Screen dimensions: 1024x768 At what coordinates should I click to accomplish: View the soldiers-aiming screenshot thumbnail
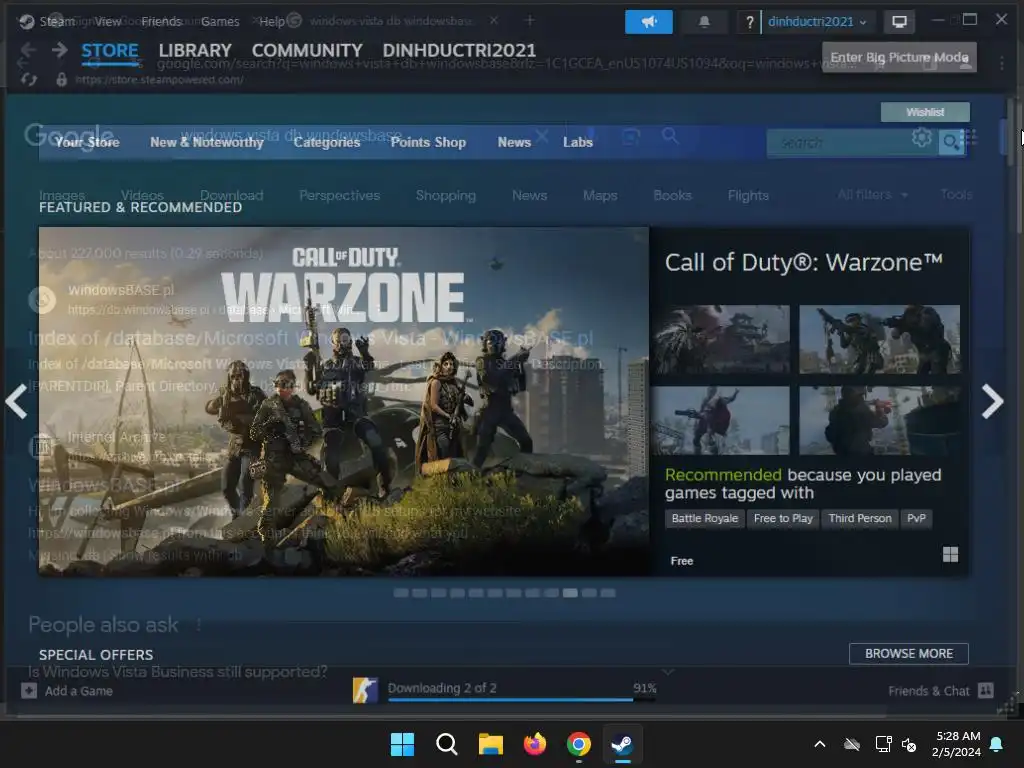click(880, 339)
